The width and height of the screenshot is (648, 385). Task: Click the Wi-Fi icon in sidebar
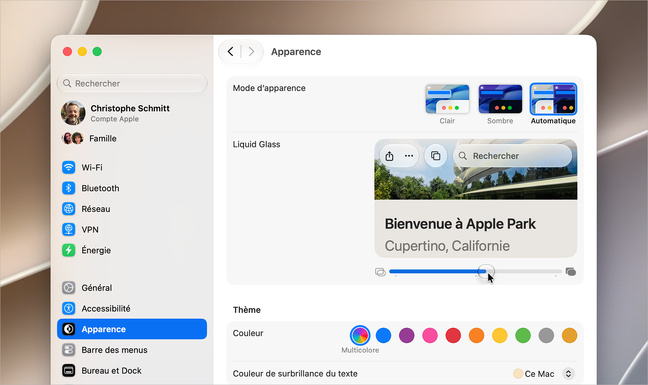click(69, 167)
